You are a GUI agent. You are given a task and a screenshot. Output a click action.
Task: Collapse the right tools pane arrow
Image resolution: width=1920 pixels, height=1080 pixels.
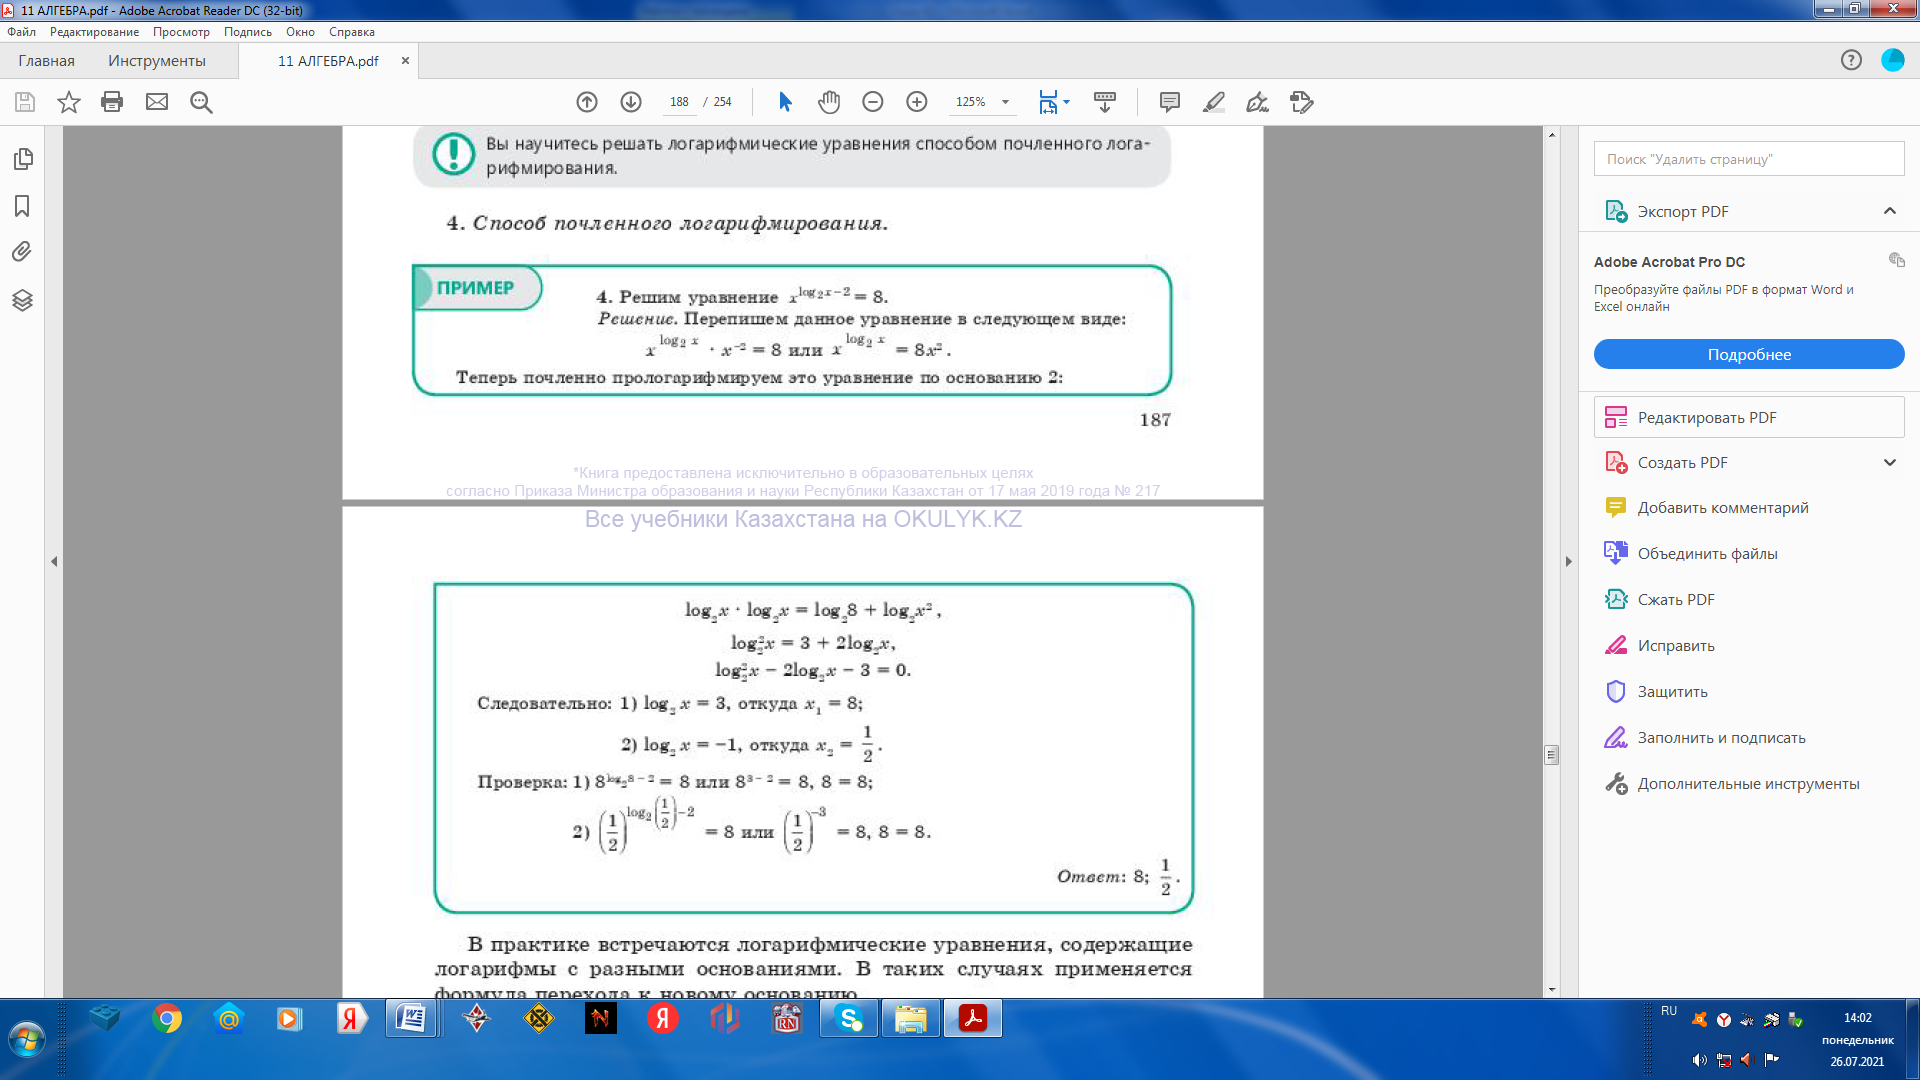[x=1568, y=562]
